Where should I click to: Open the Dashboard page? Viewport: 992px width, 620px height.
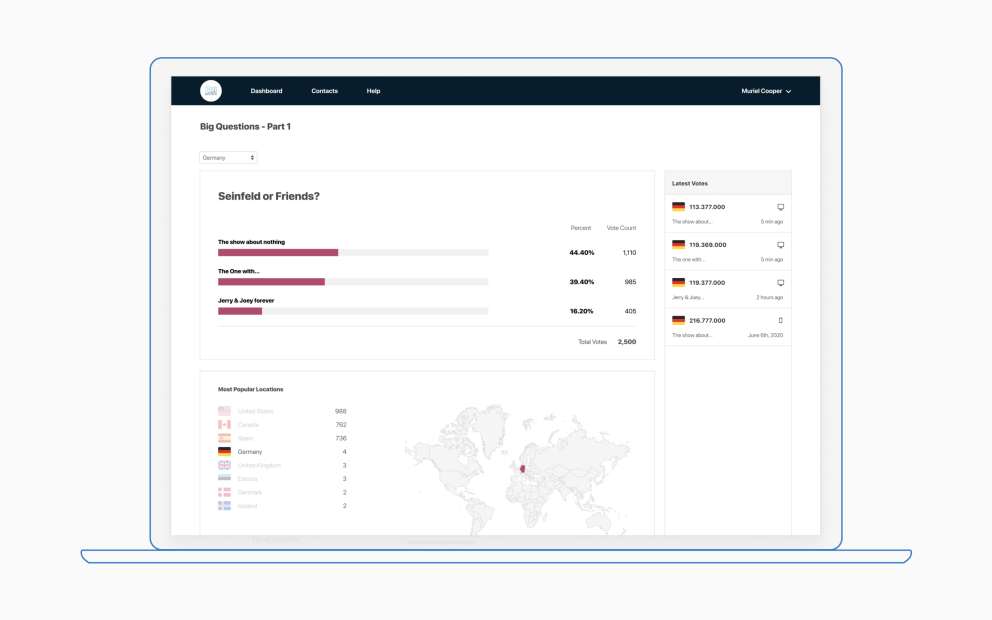(266, 91)
